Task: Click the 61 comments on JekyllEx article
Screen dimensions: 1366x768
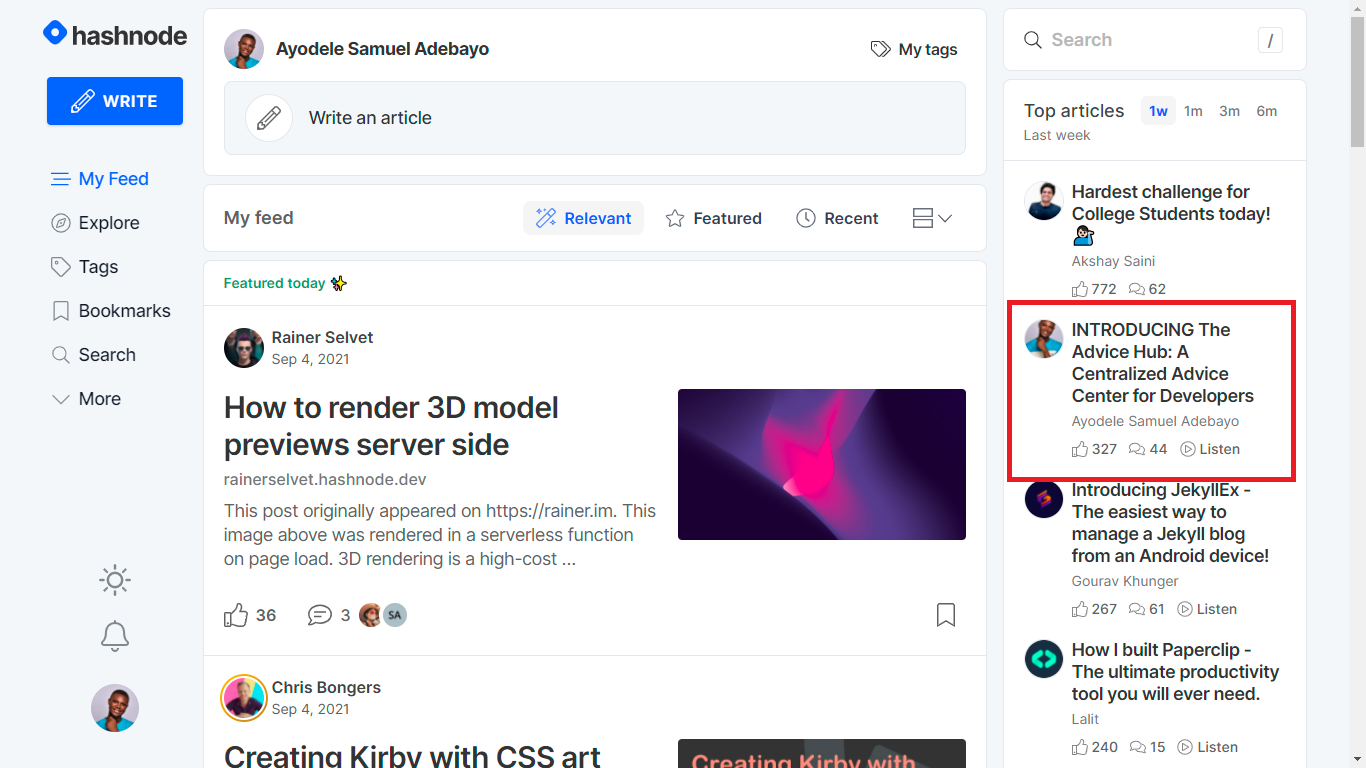Action: pyautogui.click(x=1147, y=609)
